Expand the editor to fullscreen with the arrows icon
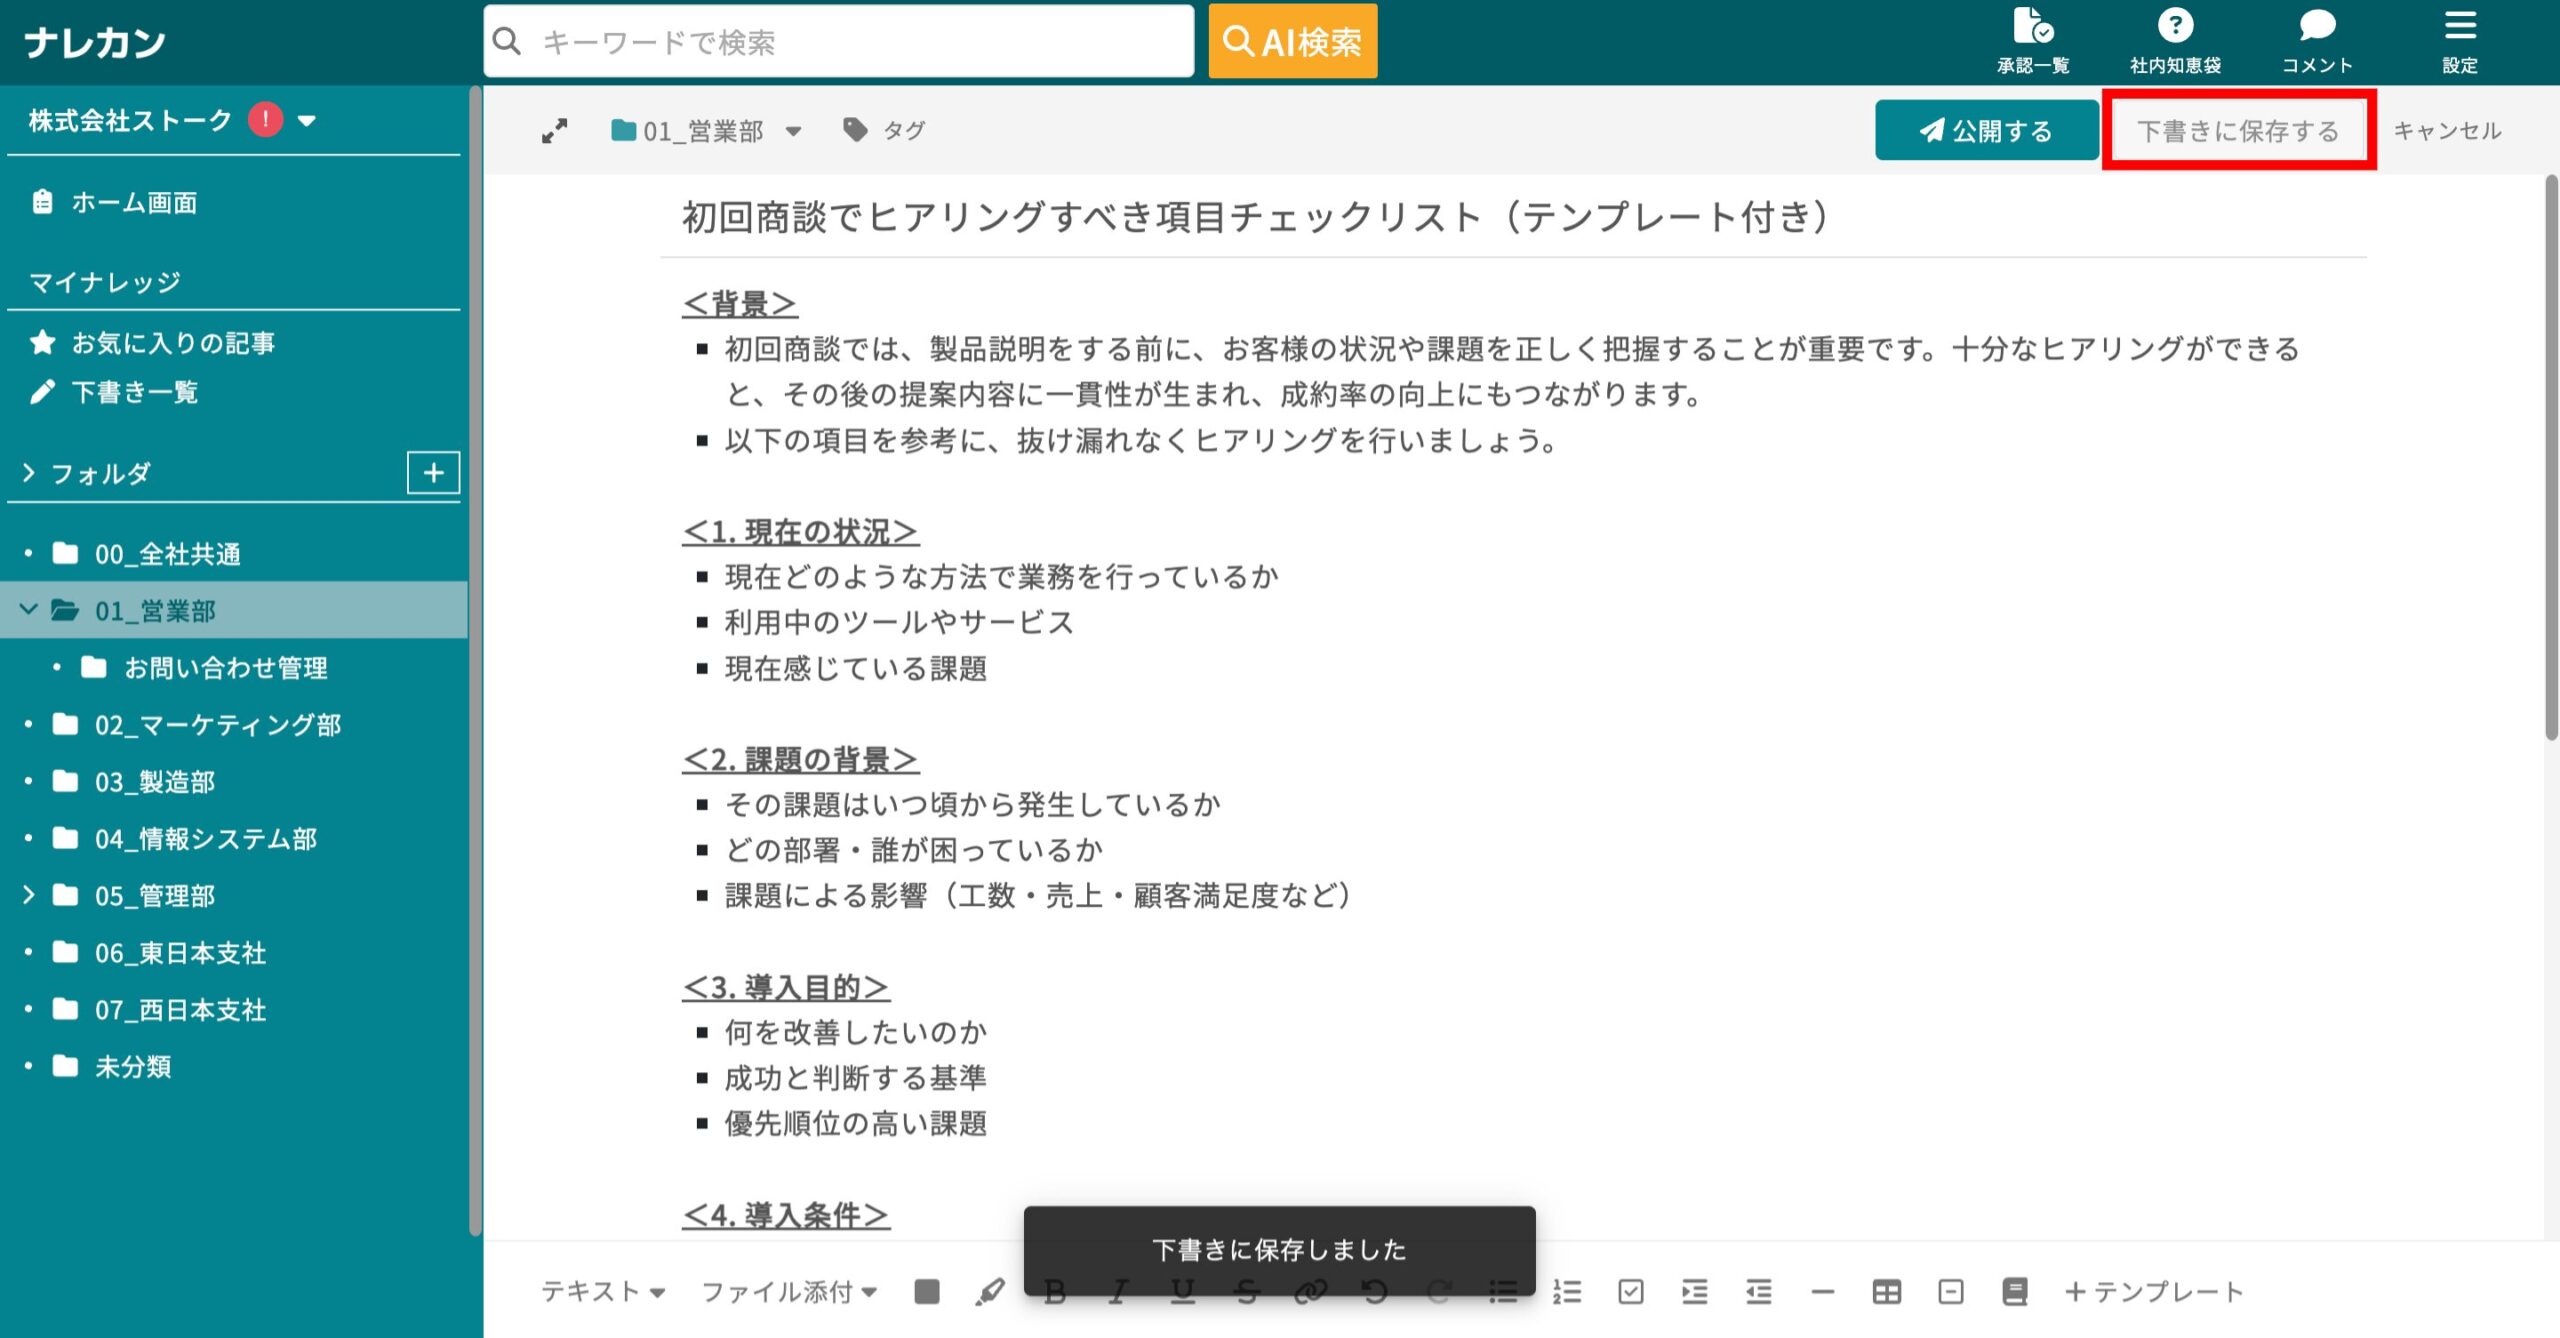Screen dimensions: 2560x1338 554,131
